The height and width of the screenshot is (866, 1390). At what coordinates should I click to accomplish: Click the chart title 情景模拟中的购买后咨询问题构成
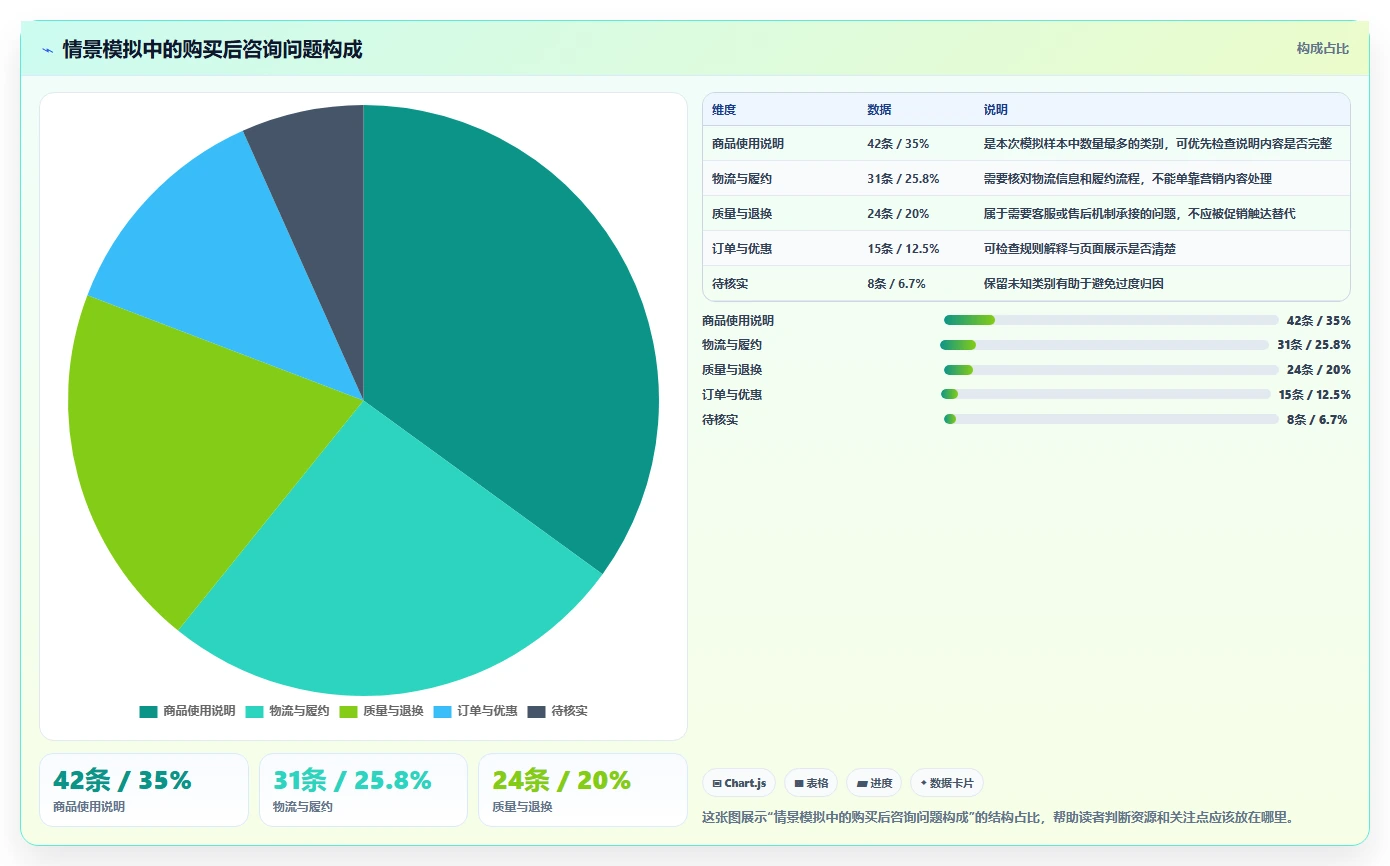click(212, 49)
